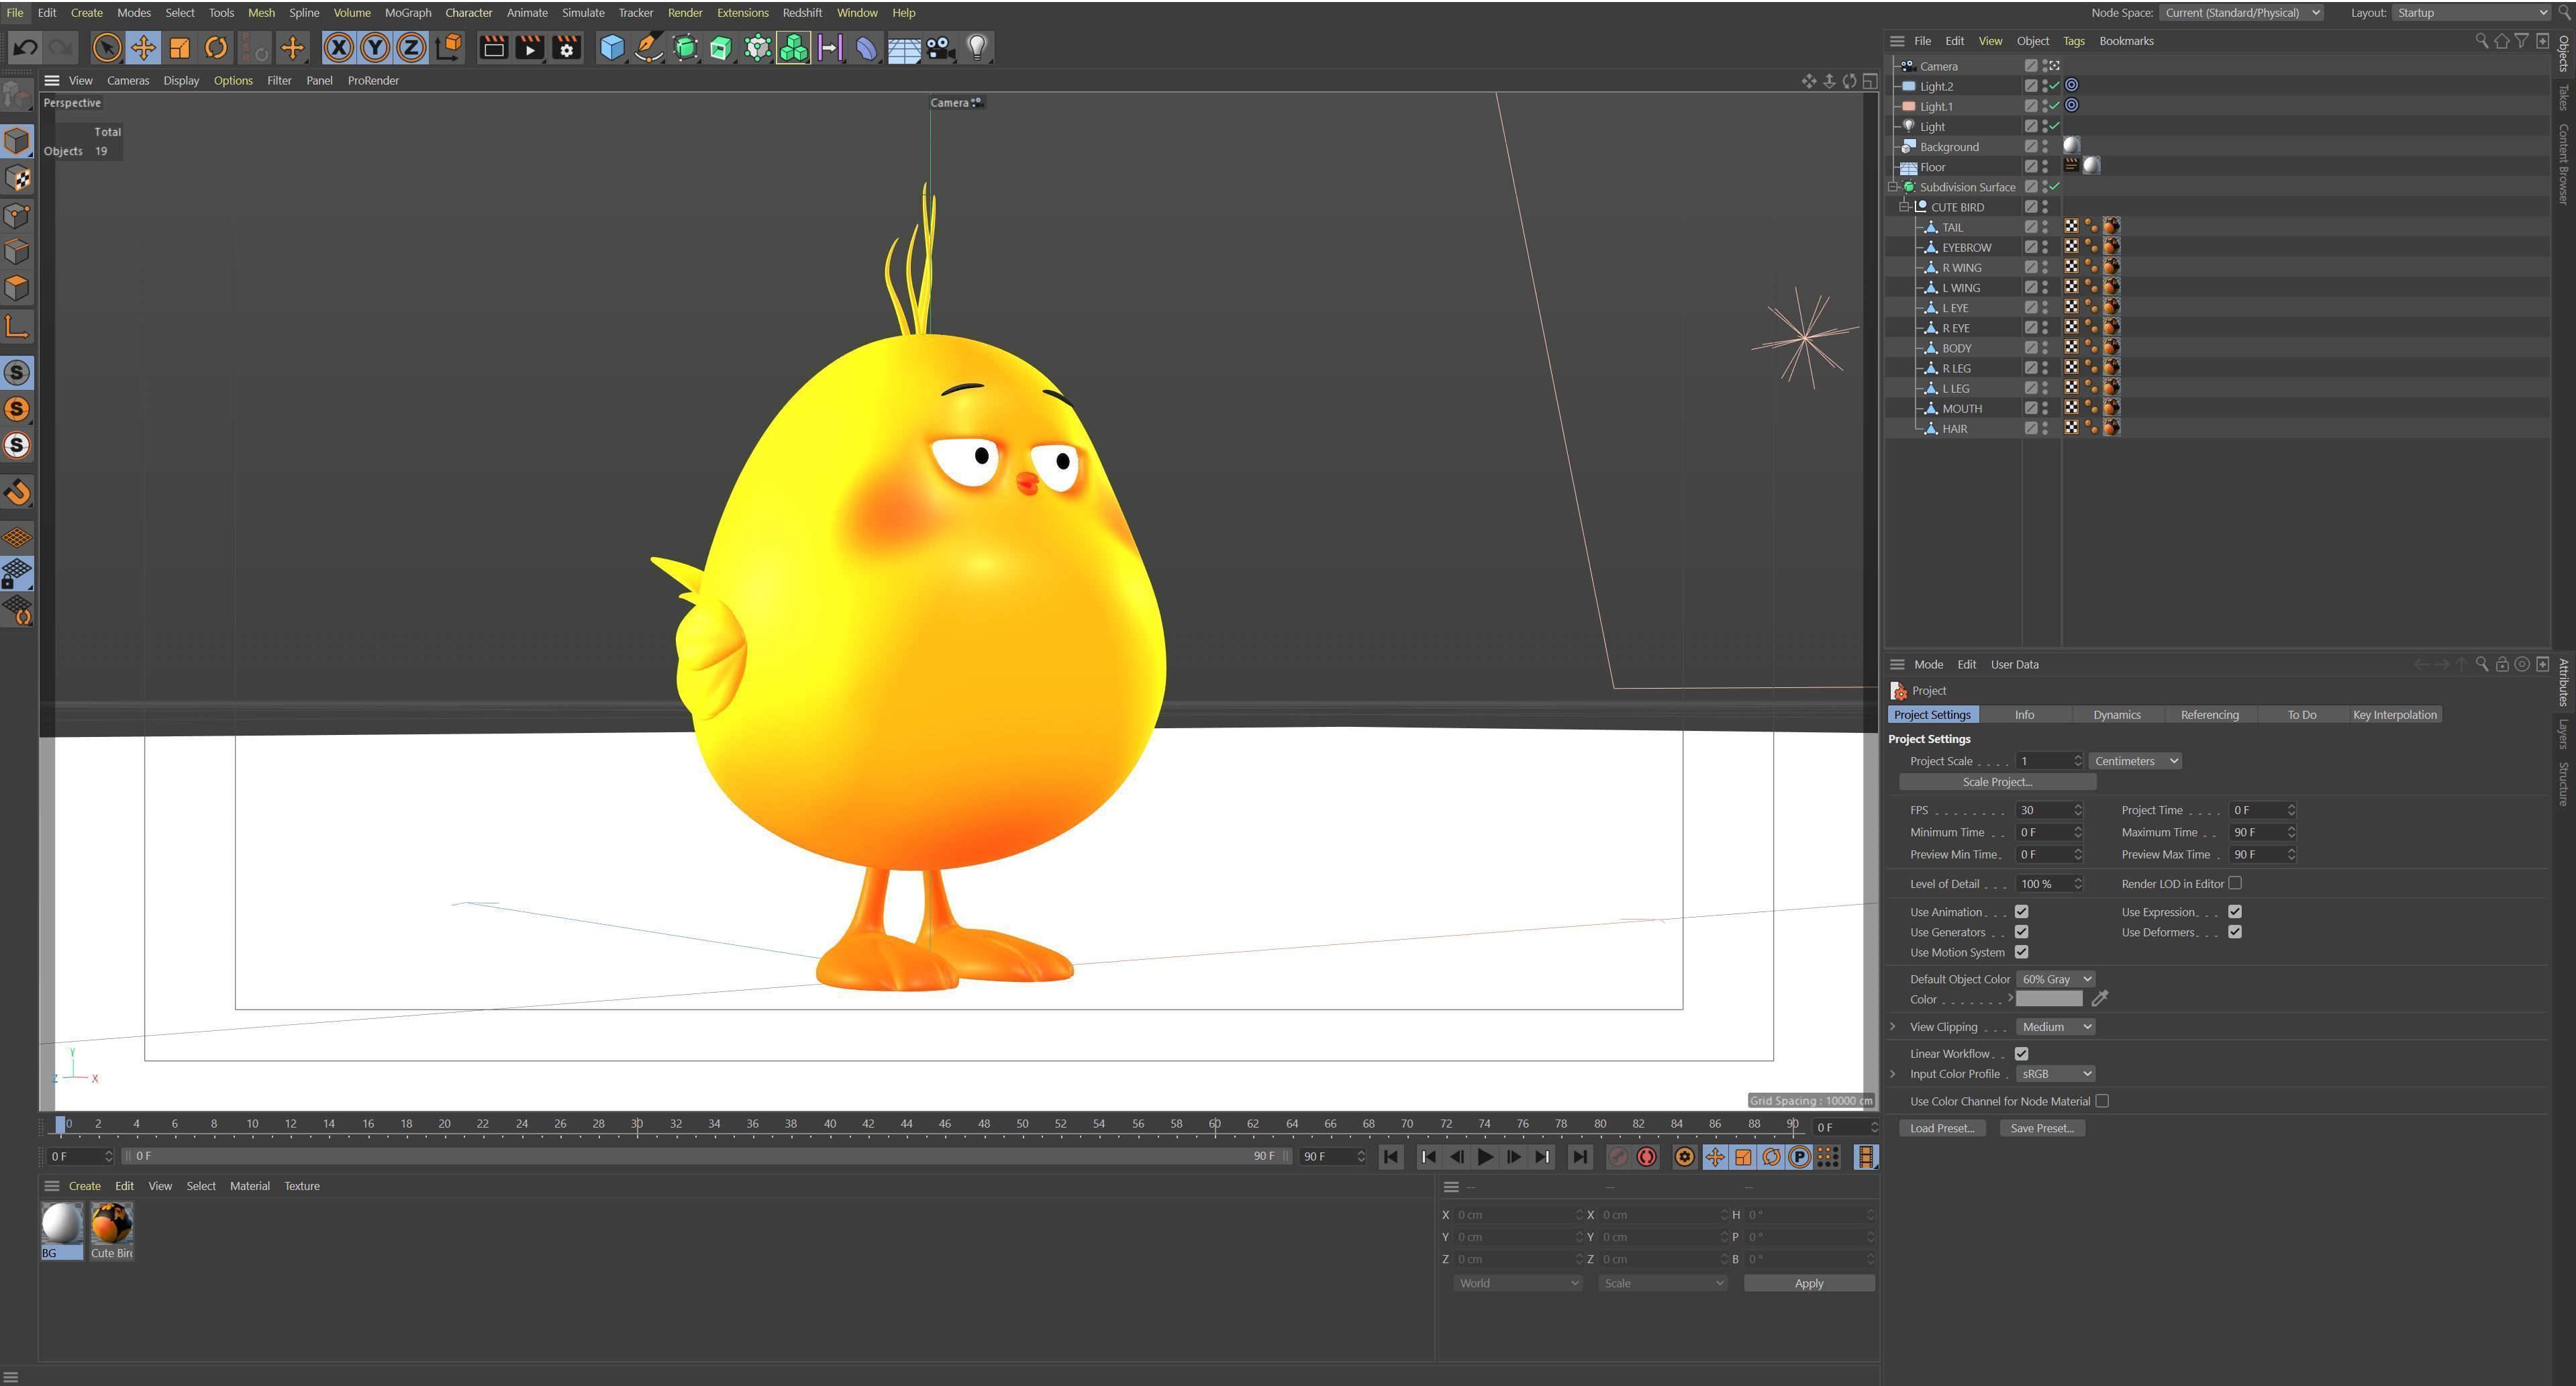Screen dimensions: 2576x1386
Task: Open World coordinate system dropdown
Action: pos(1517,1283)
